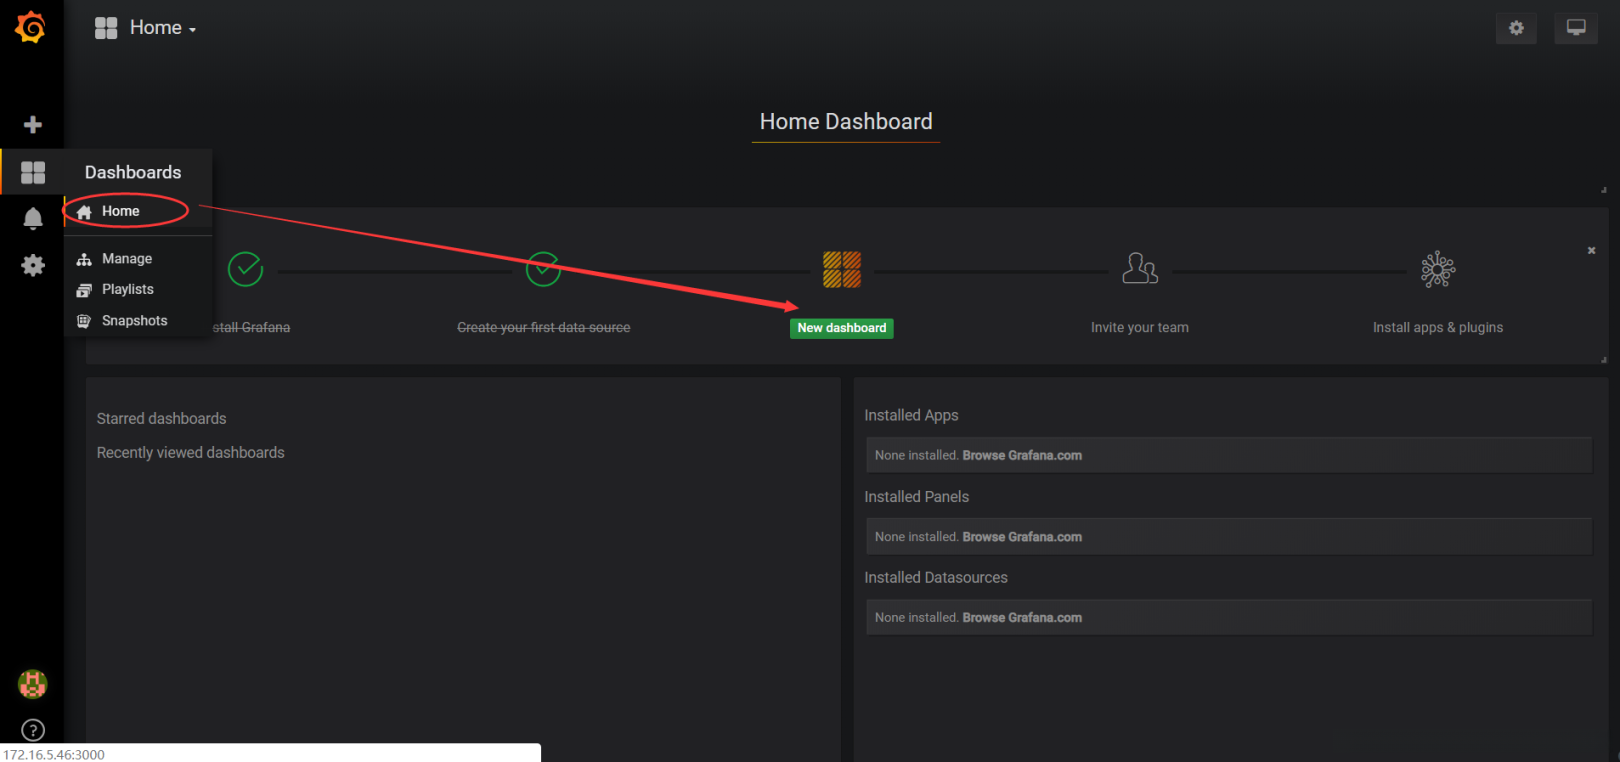Click the New dashboard button

coord(842,328)
